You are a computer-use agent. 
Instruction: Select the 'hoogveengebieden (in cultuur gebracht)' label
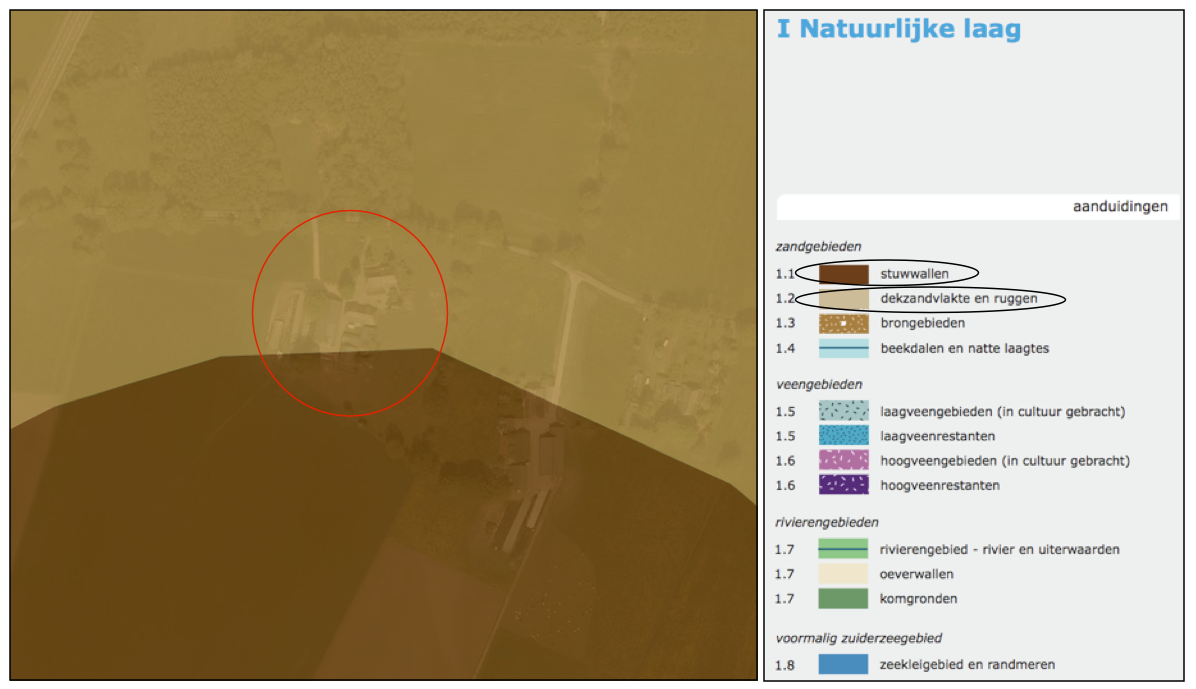tap(1005, 461)
